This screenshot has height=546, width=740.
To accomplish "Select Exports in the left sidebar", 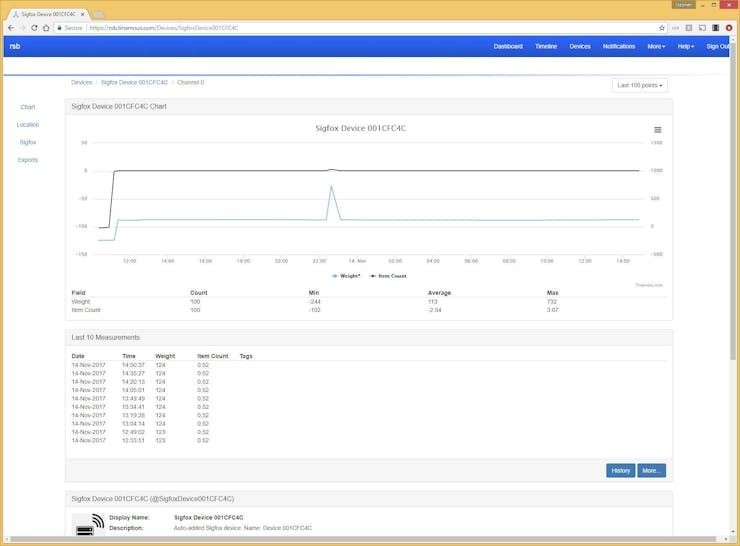I will click(x=28, y=160).
